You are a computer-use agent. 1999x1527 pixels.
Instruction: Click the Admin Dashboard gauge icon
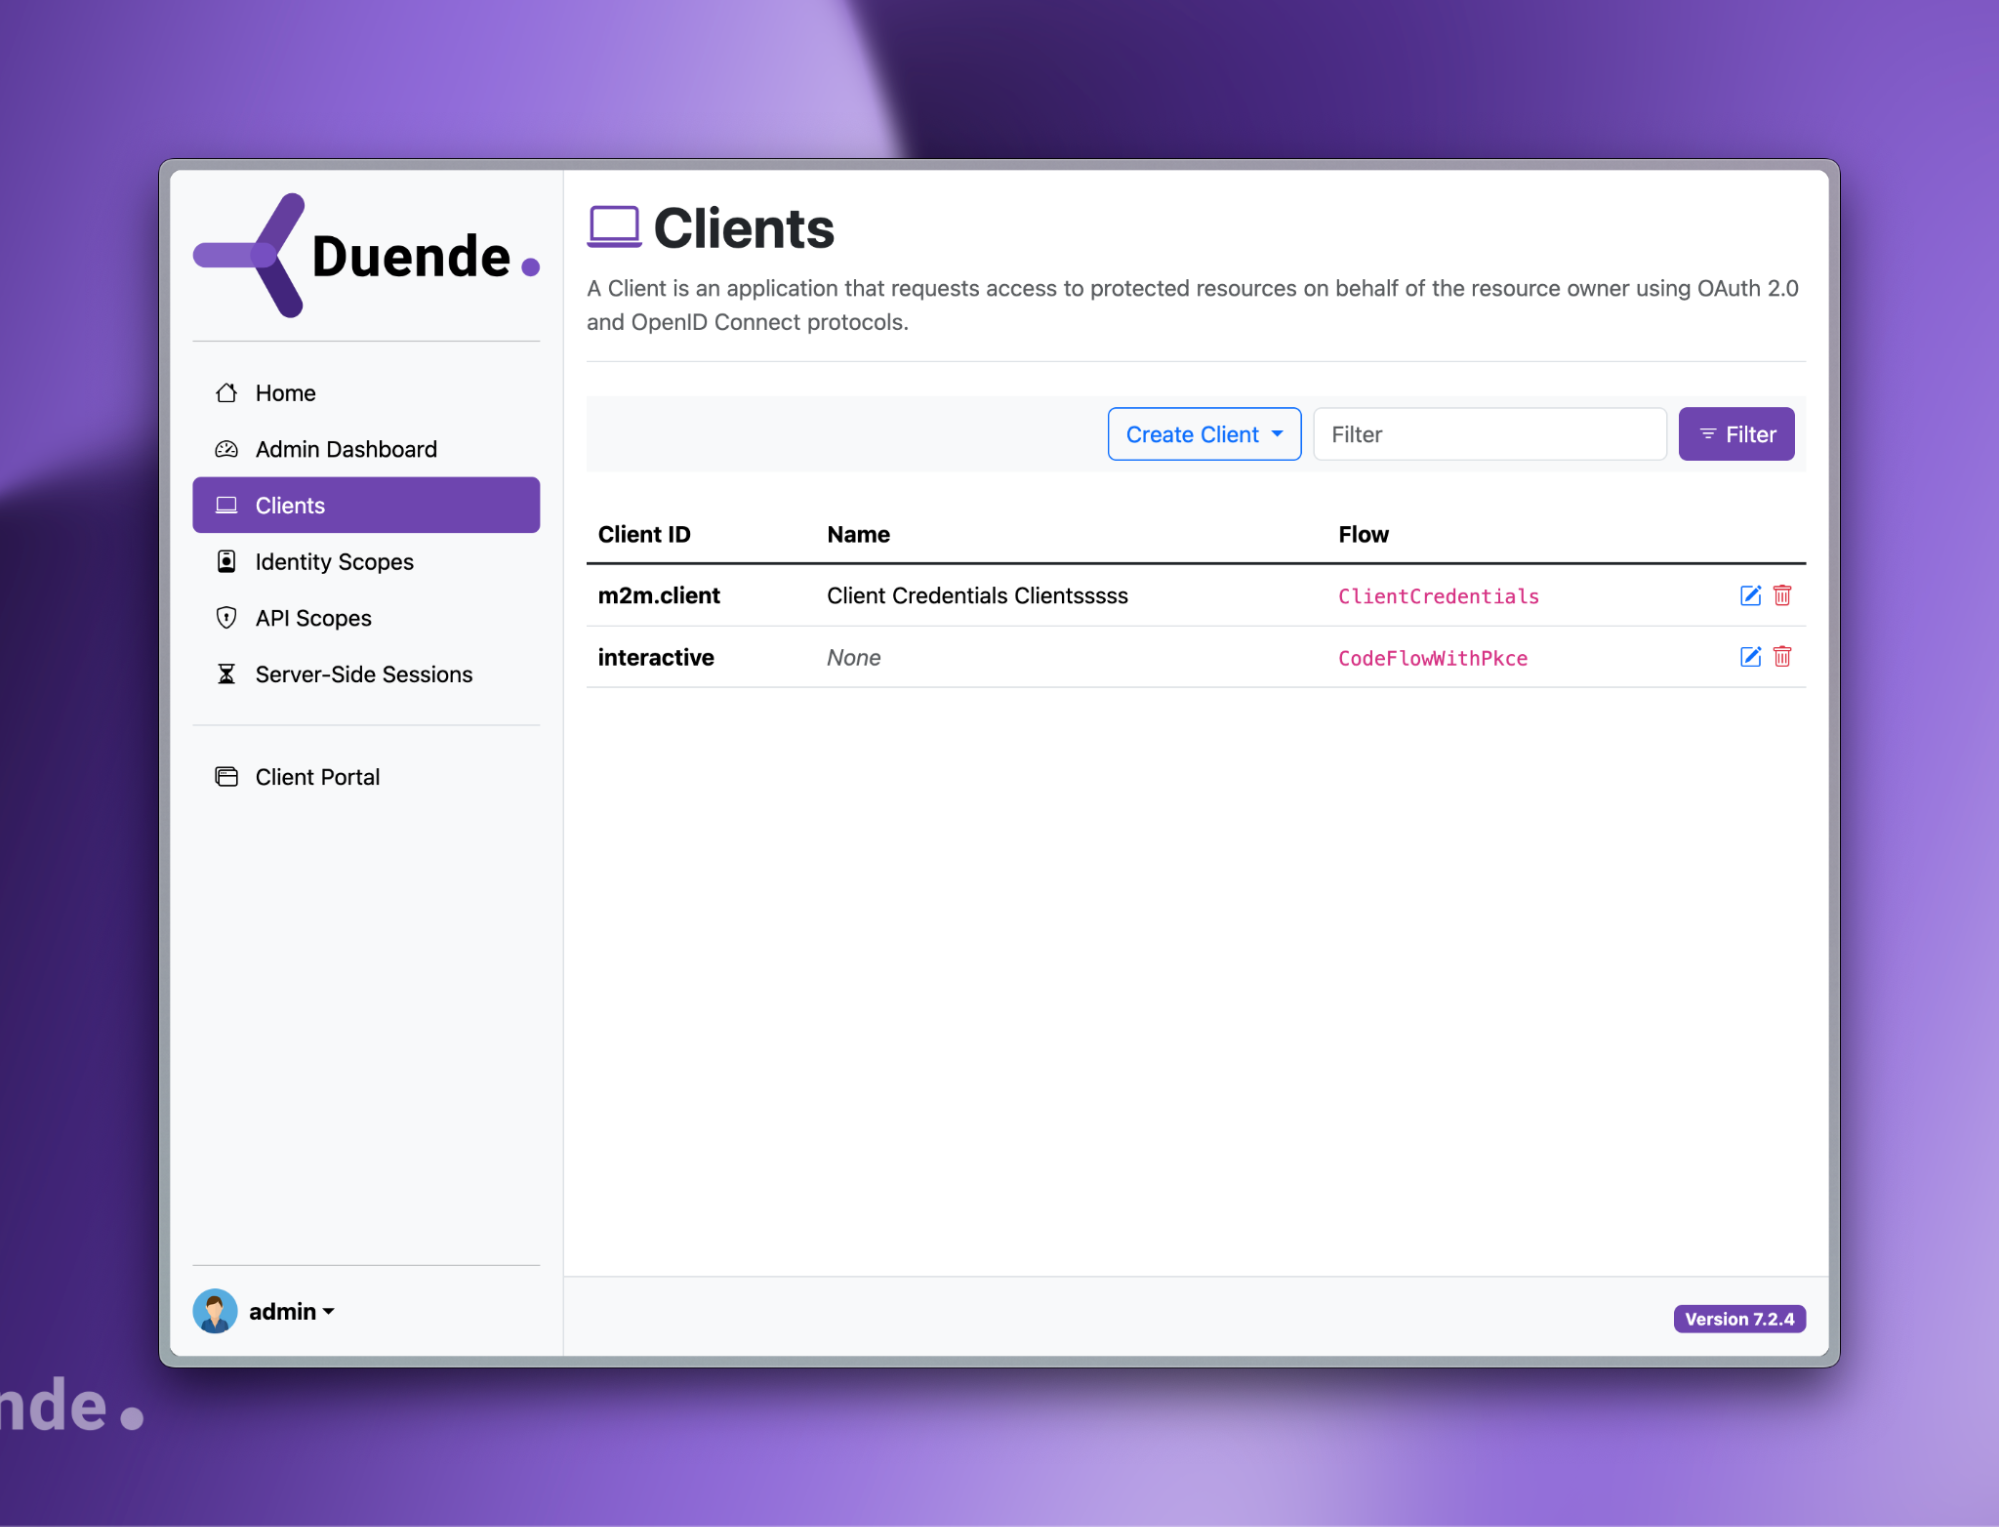tap(227, 449)
